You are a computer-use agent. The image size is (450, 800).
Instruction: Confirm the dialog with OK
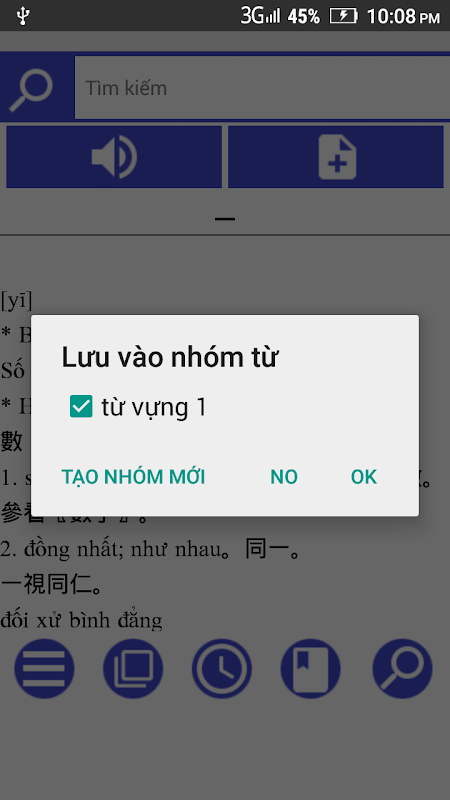(364, 477)
